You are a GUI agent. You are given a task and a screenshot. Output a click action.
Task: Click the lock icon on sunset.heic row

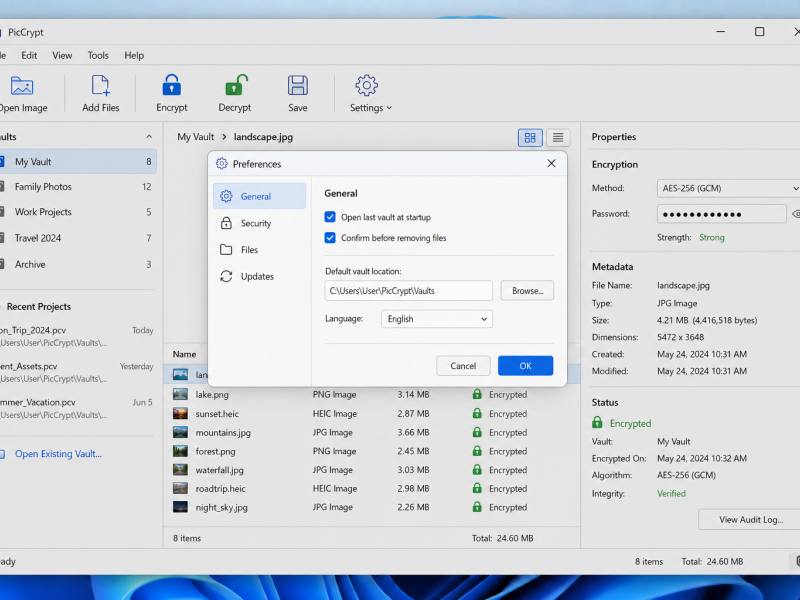477,413
